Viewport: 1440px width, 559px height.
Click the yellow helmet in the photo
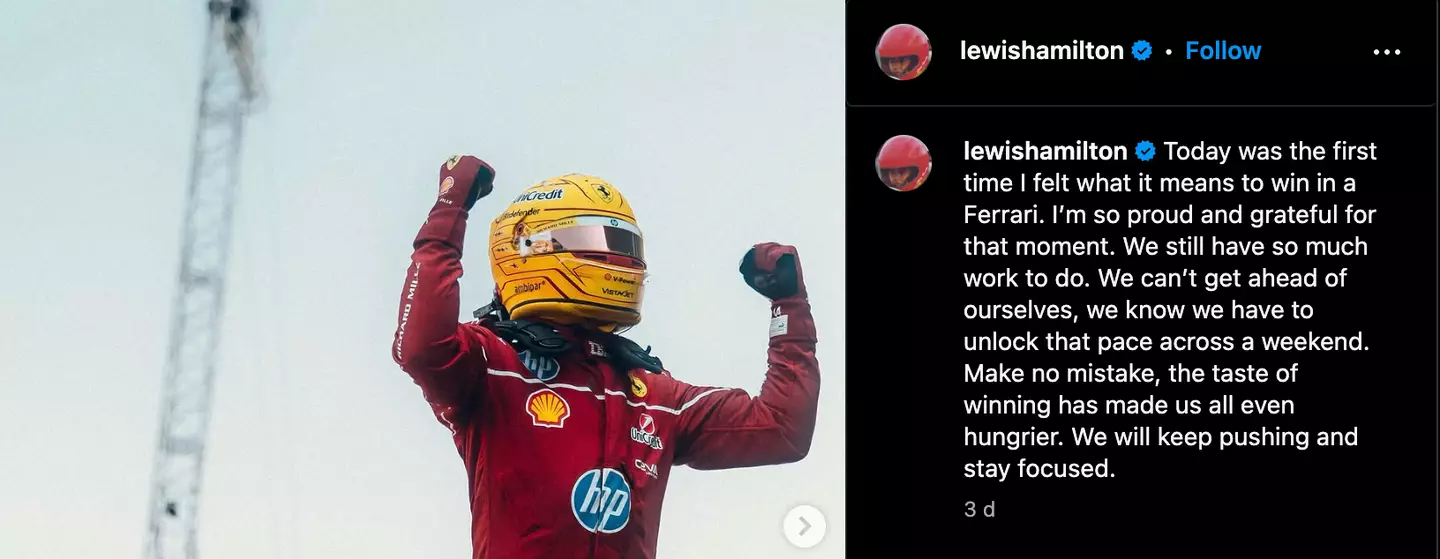[567, 251]
